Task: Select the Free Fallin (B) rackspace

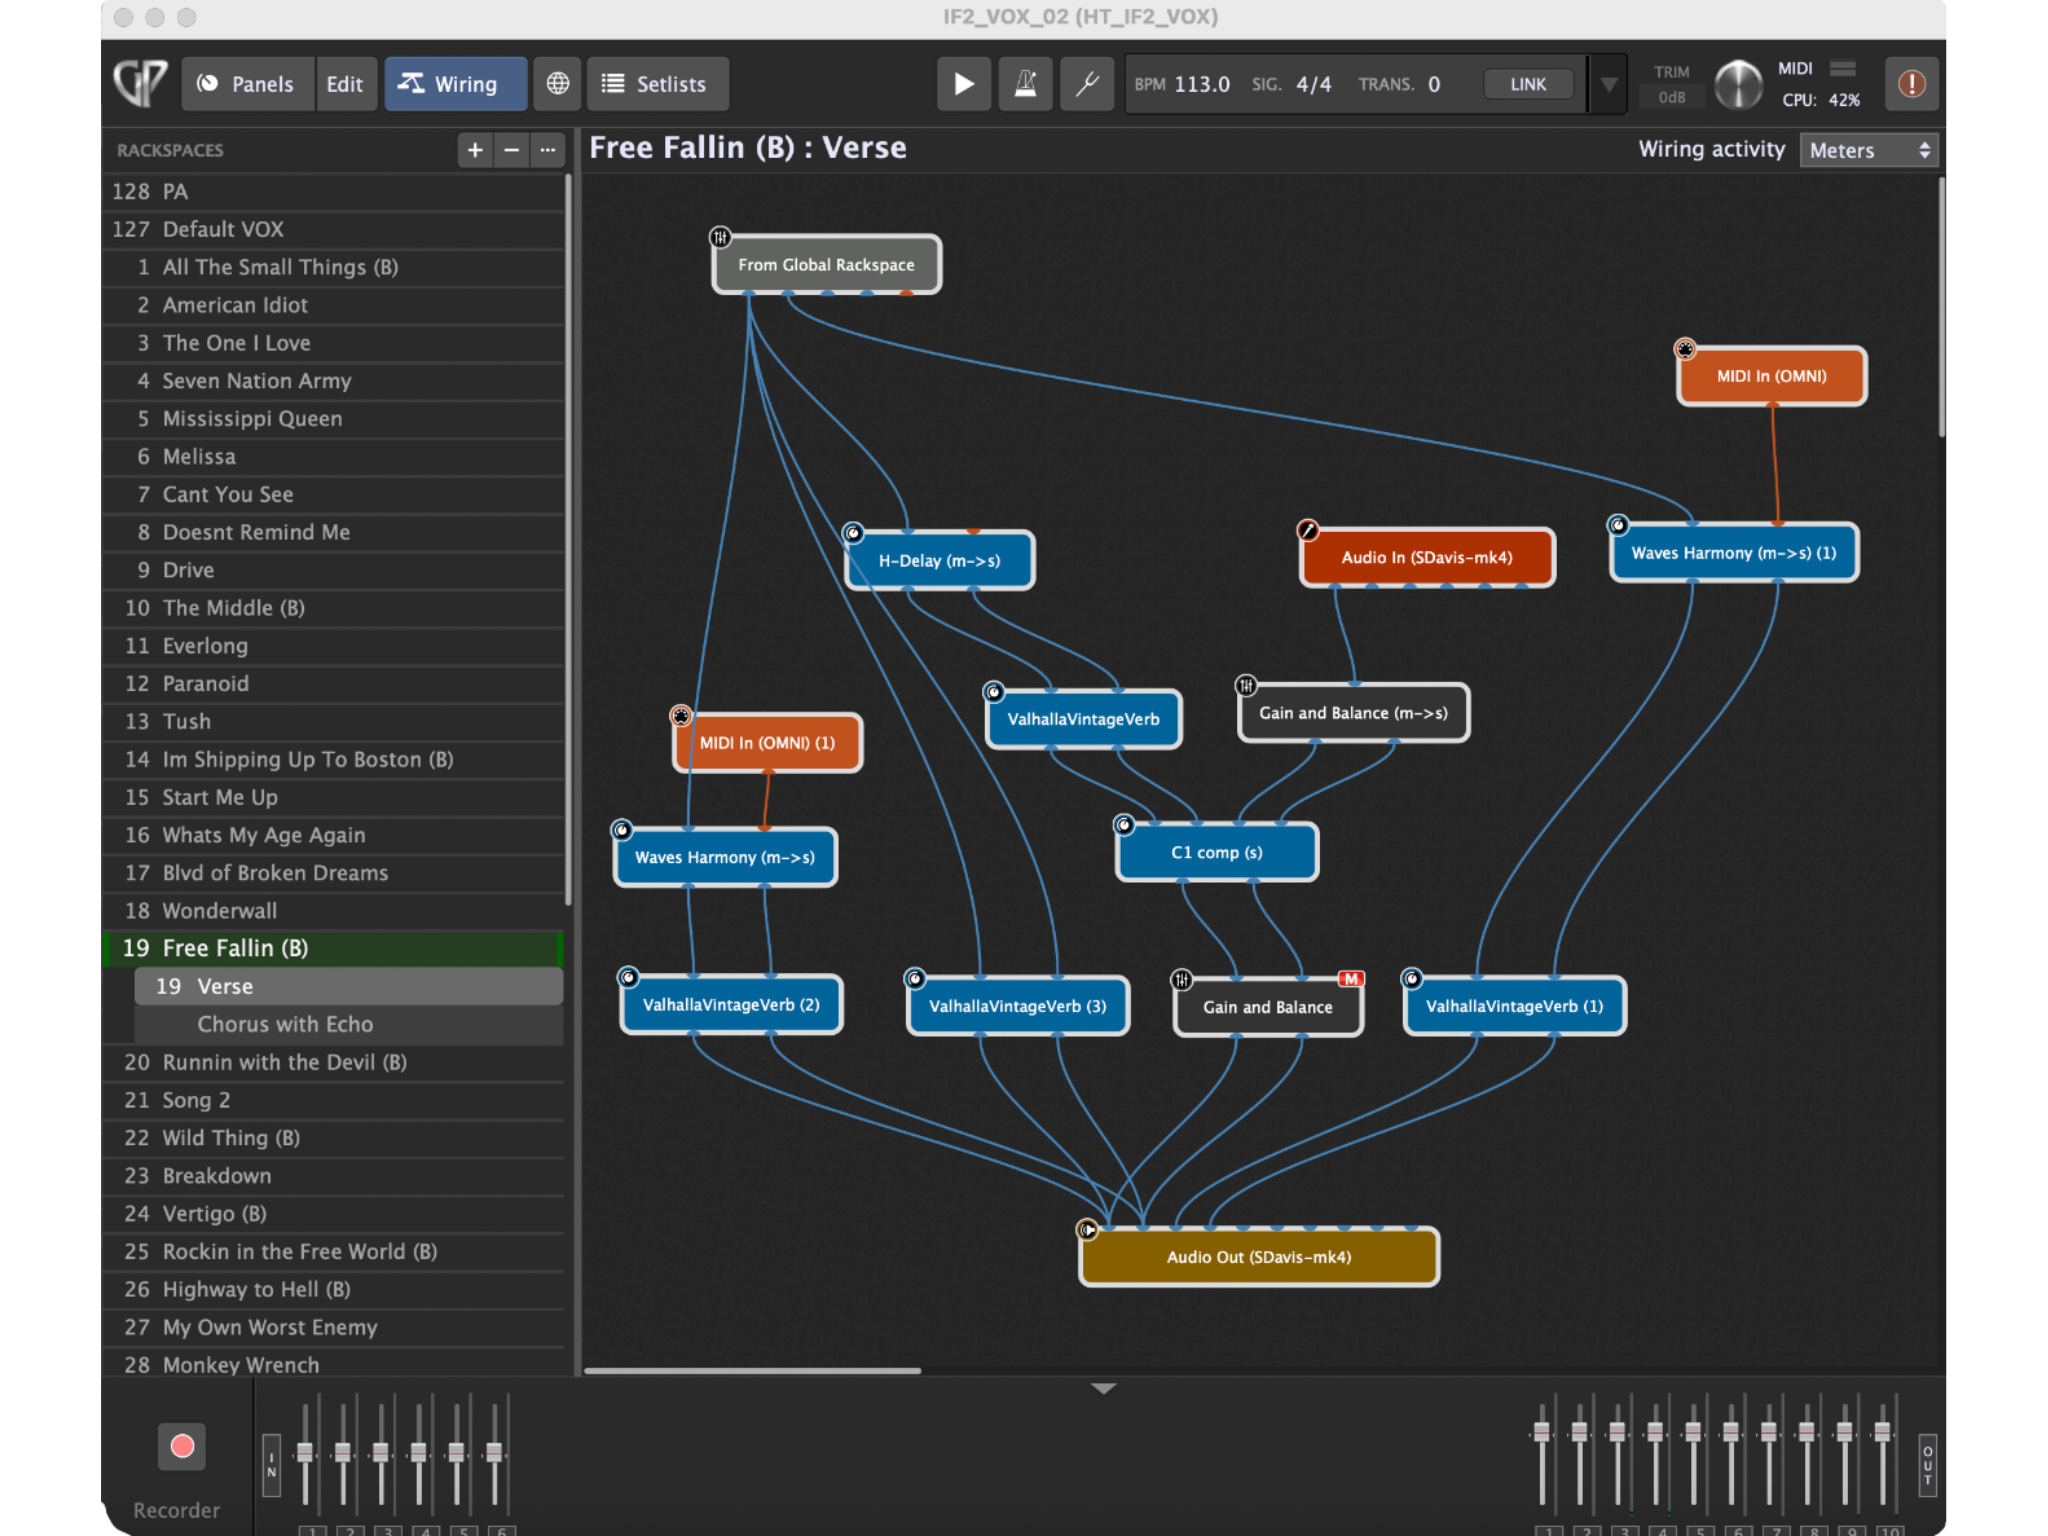Action: (x=333, y=948)
